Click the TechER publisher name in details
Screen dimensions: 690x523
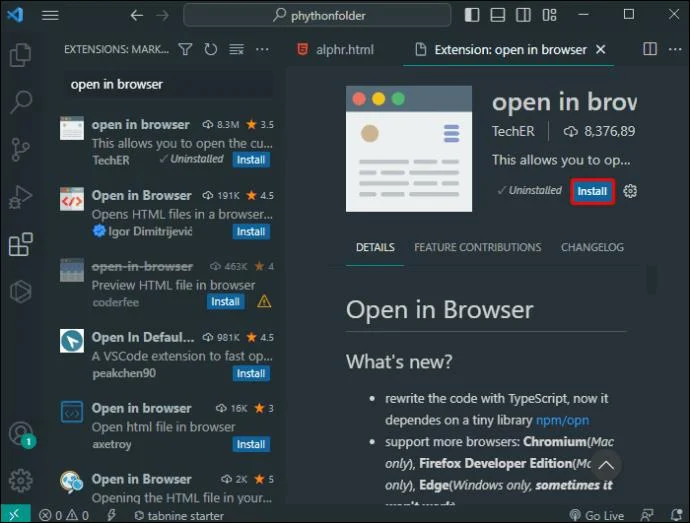point(513,131)
